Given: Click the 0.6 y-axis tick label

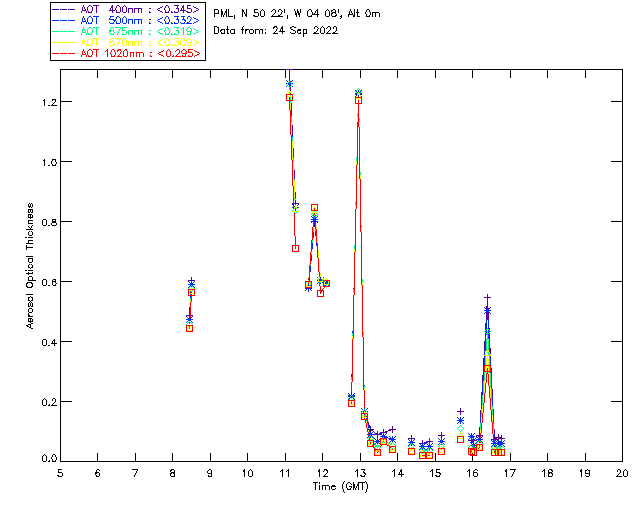Looking at the screenshot, I should point(49,282).
